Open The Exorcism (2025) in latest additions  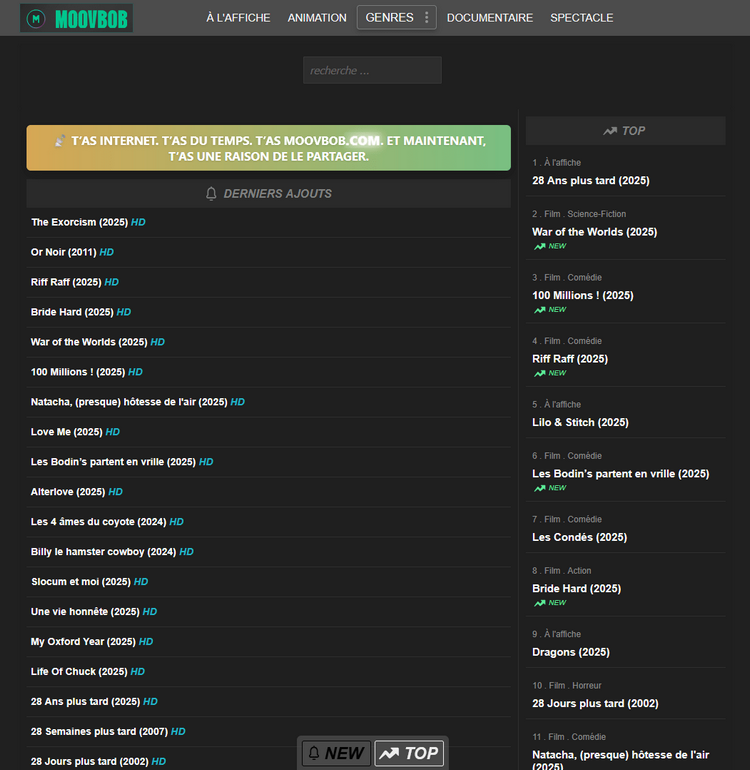80,222
